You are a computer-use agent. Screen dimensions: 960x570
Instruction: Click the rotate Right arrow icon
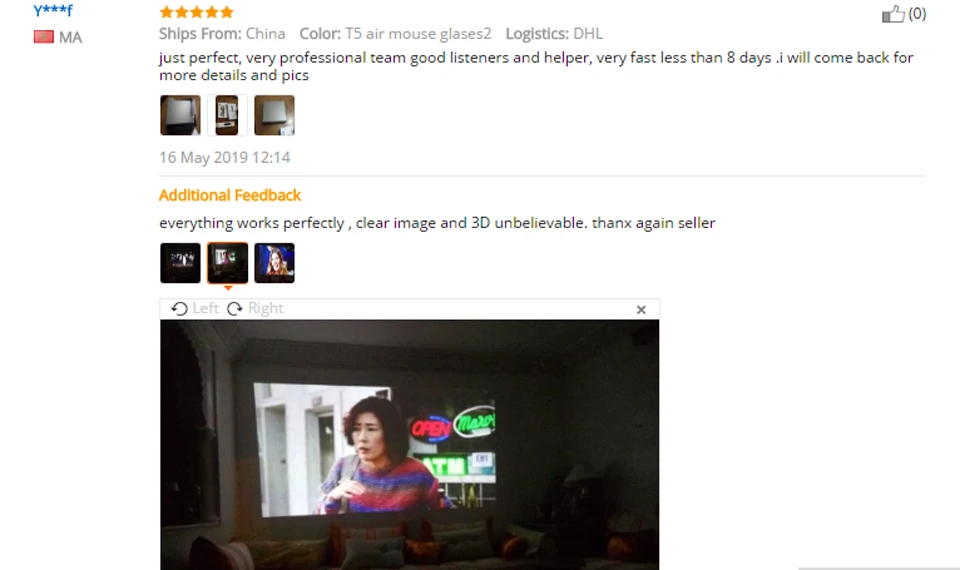[235, 309]
